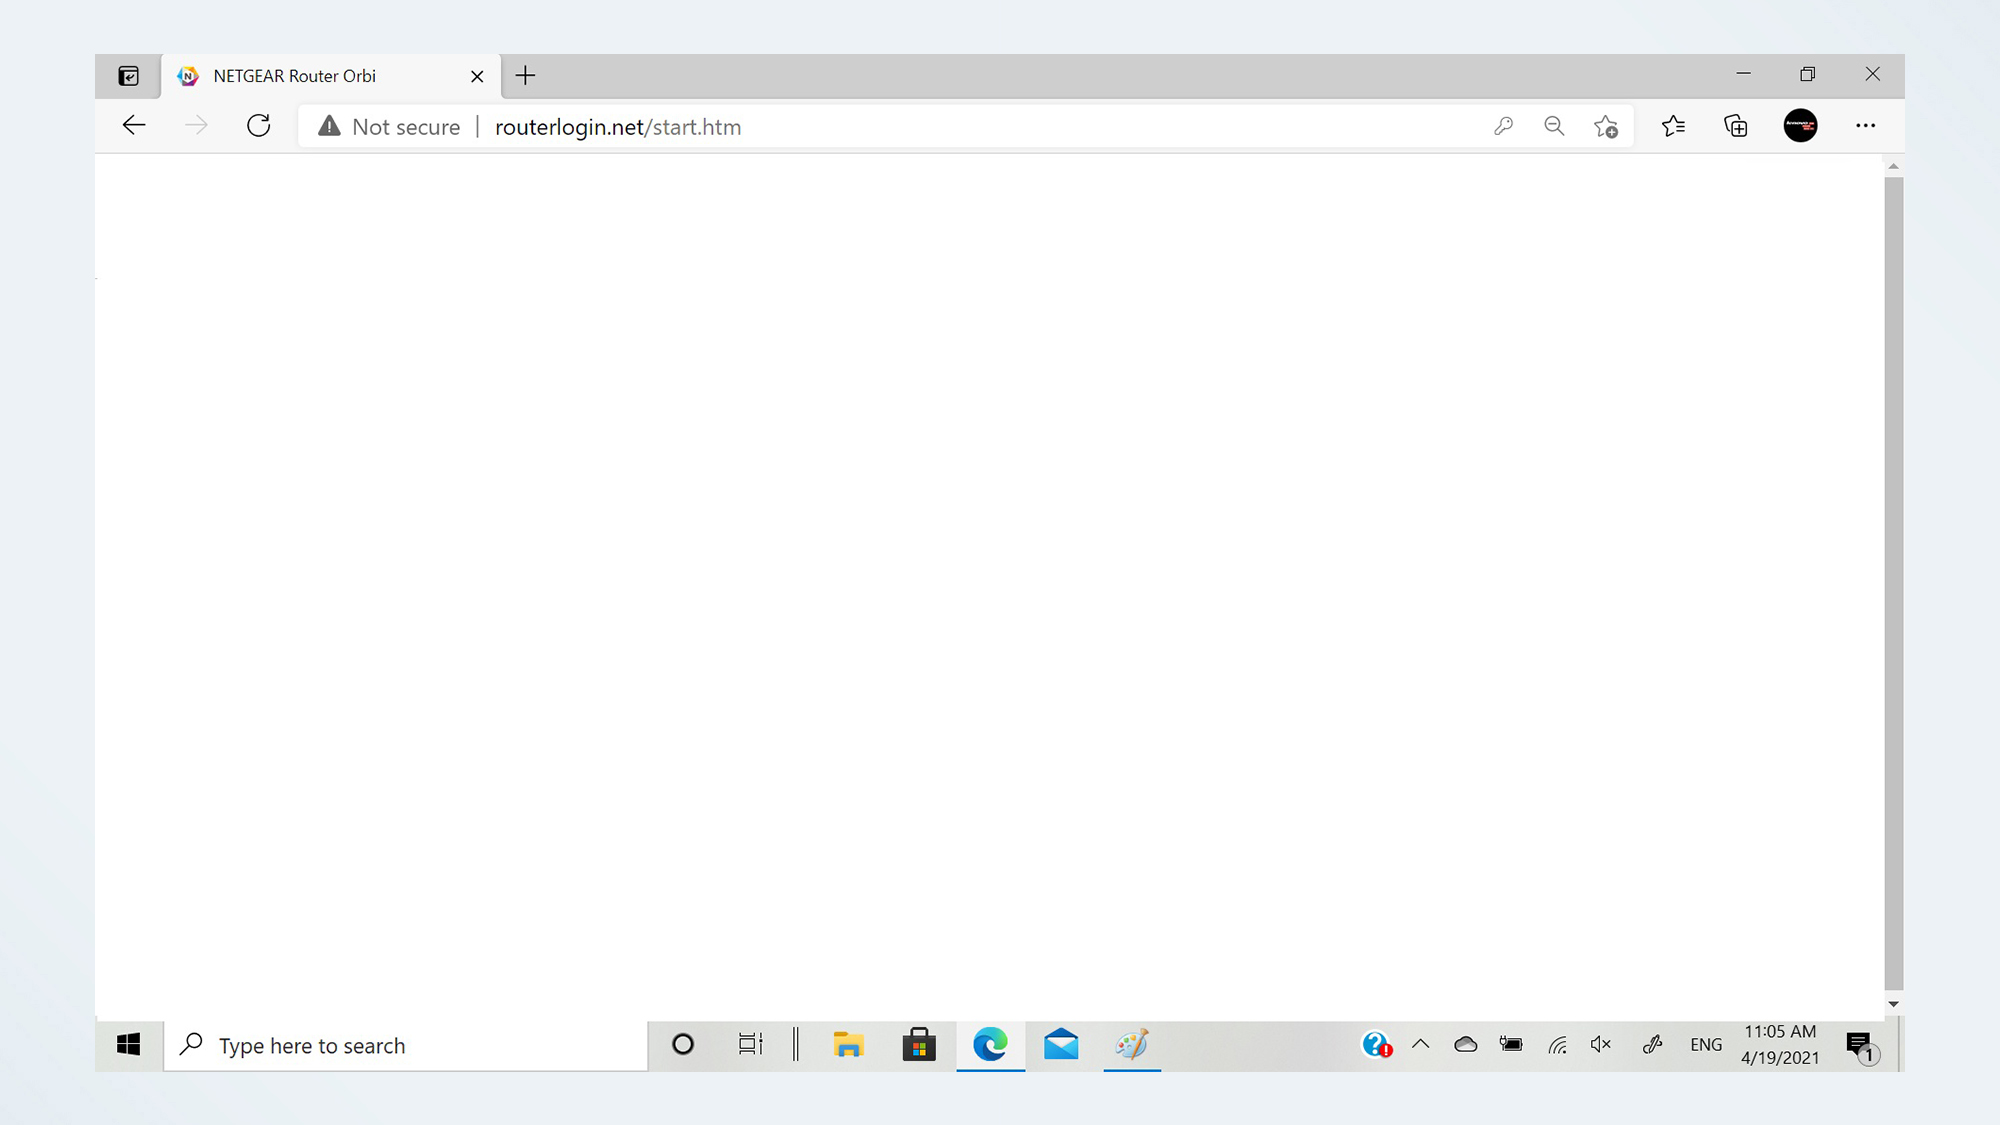Image resolution: width=2000 pixels, height=1125 pixels.
Task: Go back to previous page
Action: pos(134,126)
